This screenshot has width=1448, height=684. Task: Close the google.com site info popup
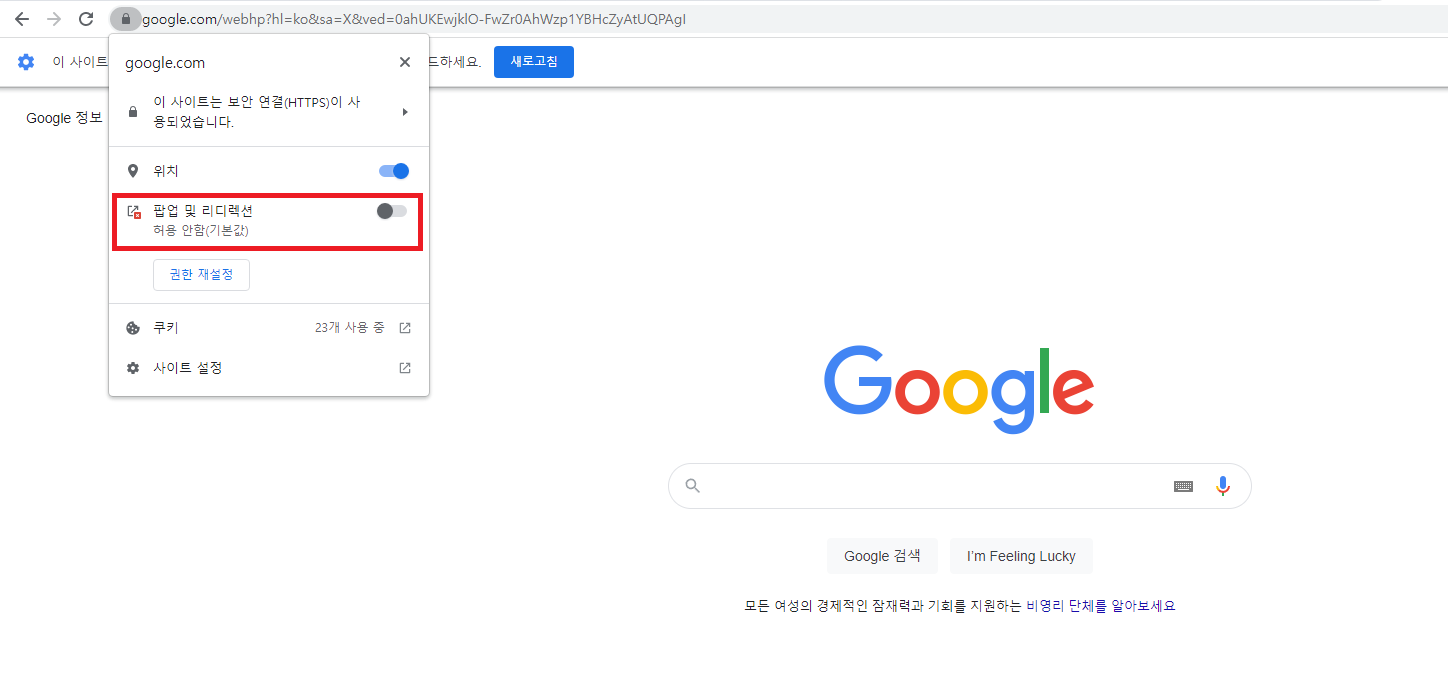coord(405,62)
